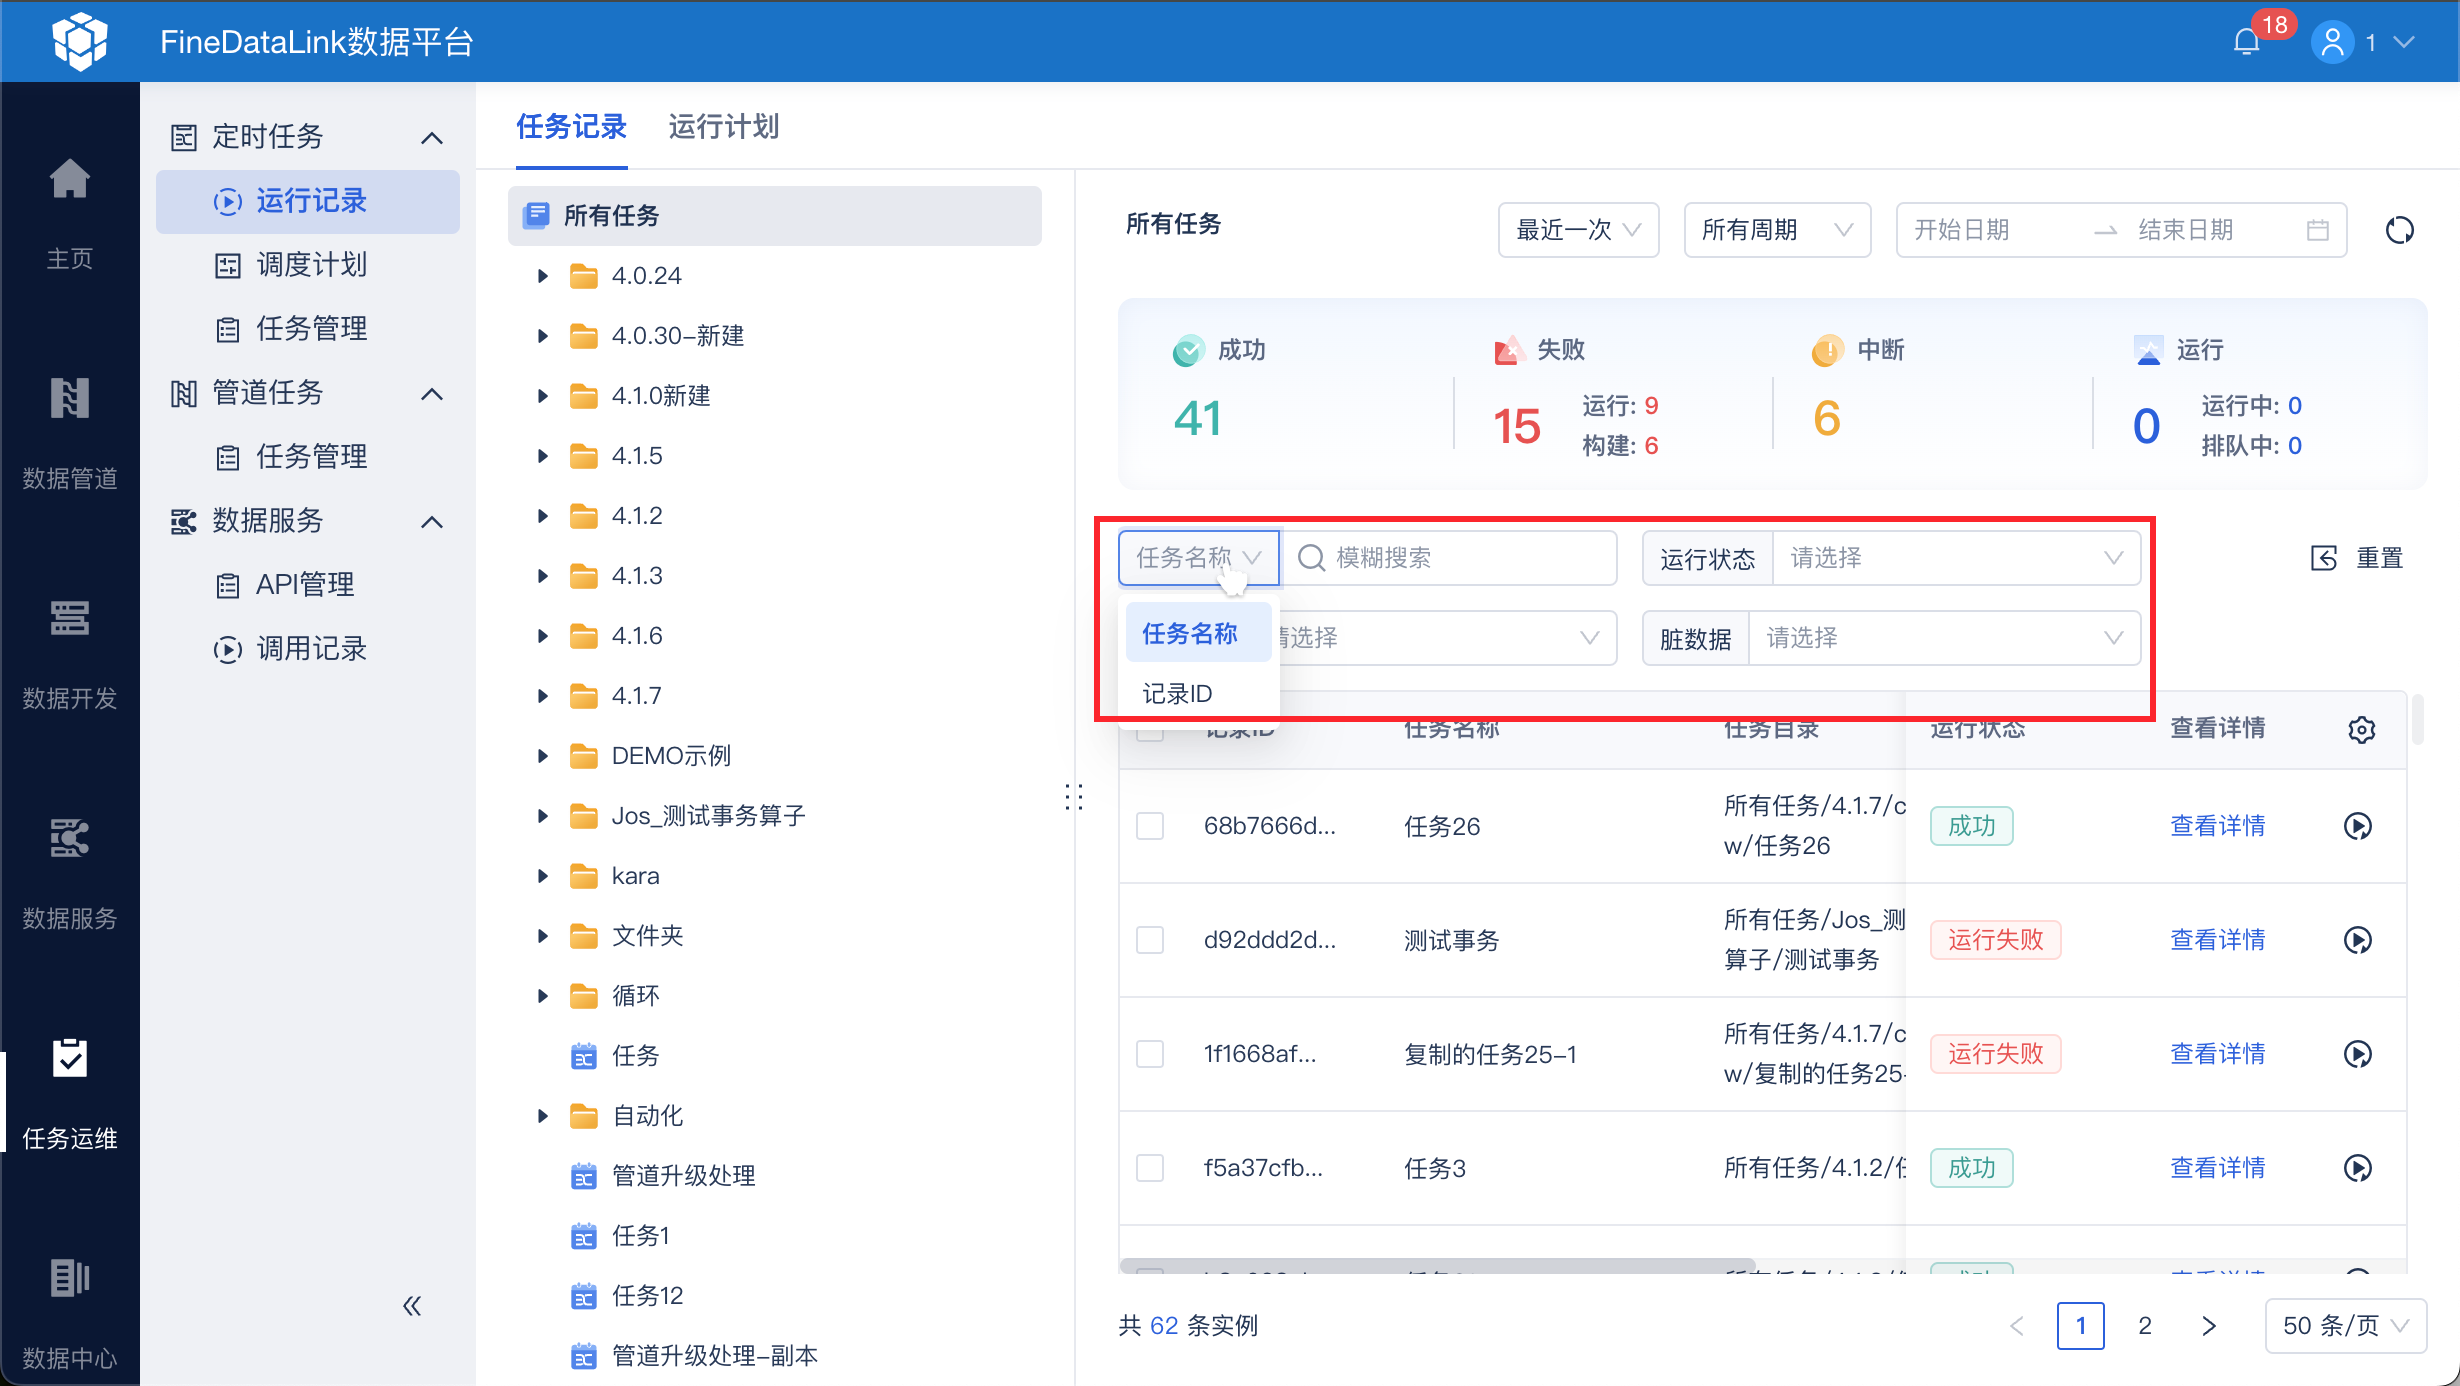Screen dimensions: 2460x1386
Task: Open table column settings gear icon
Action: click(x=2361, y=730)
